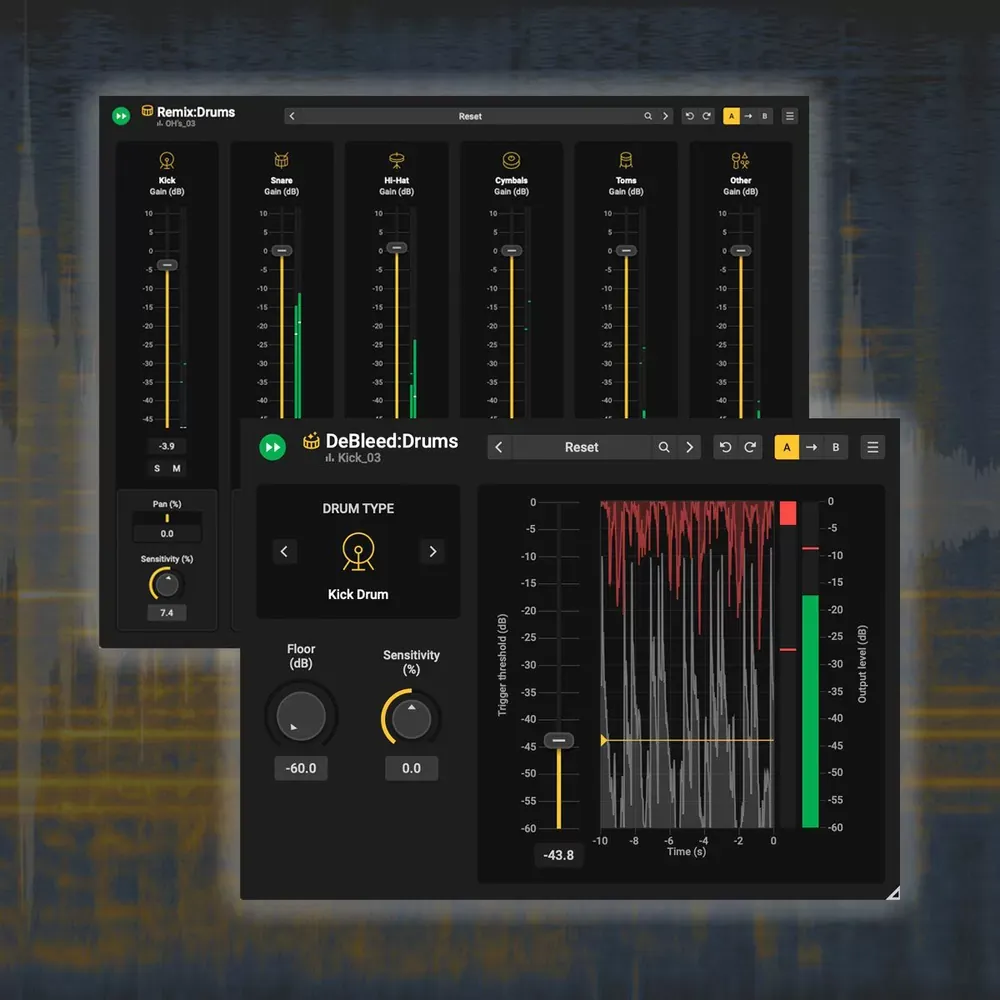Mute the Kick channel

177,469
